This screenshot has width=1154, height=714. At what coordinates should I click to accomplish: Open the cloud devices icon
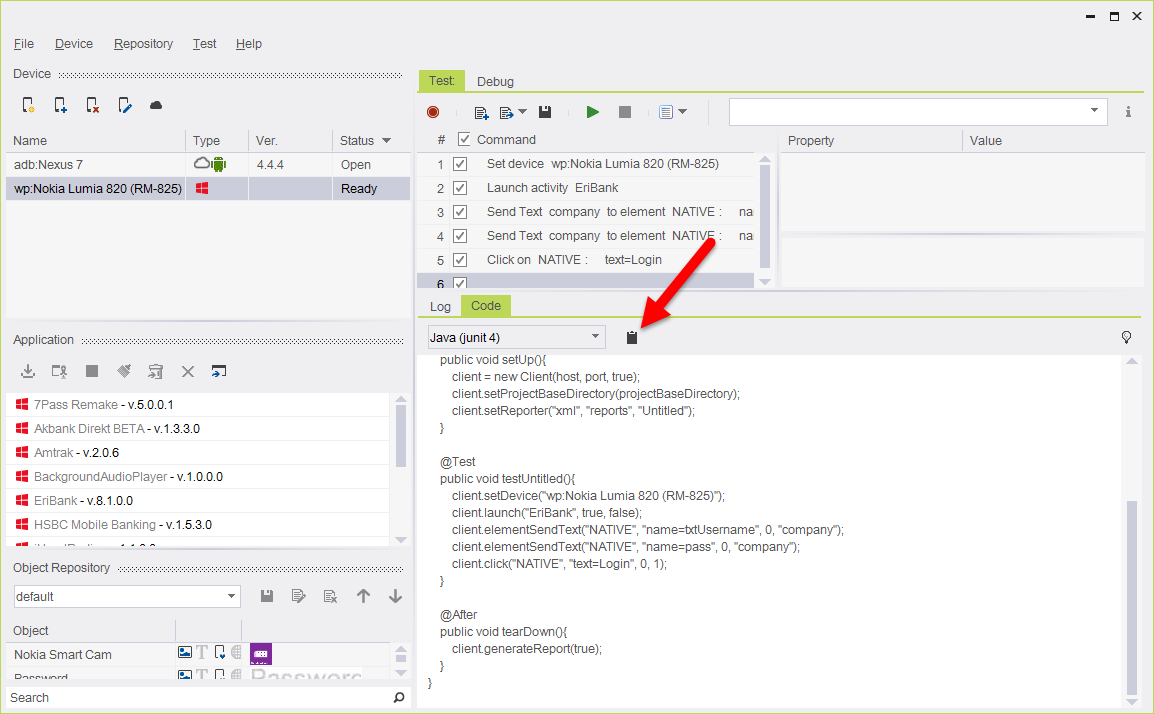coord(156,105)
